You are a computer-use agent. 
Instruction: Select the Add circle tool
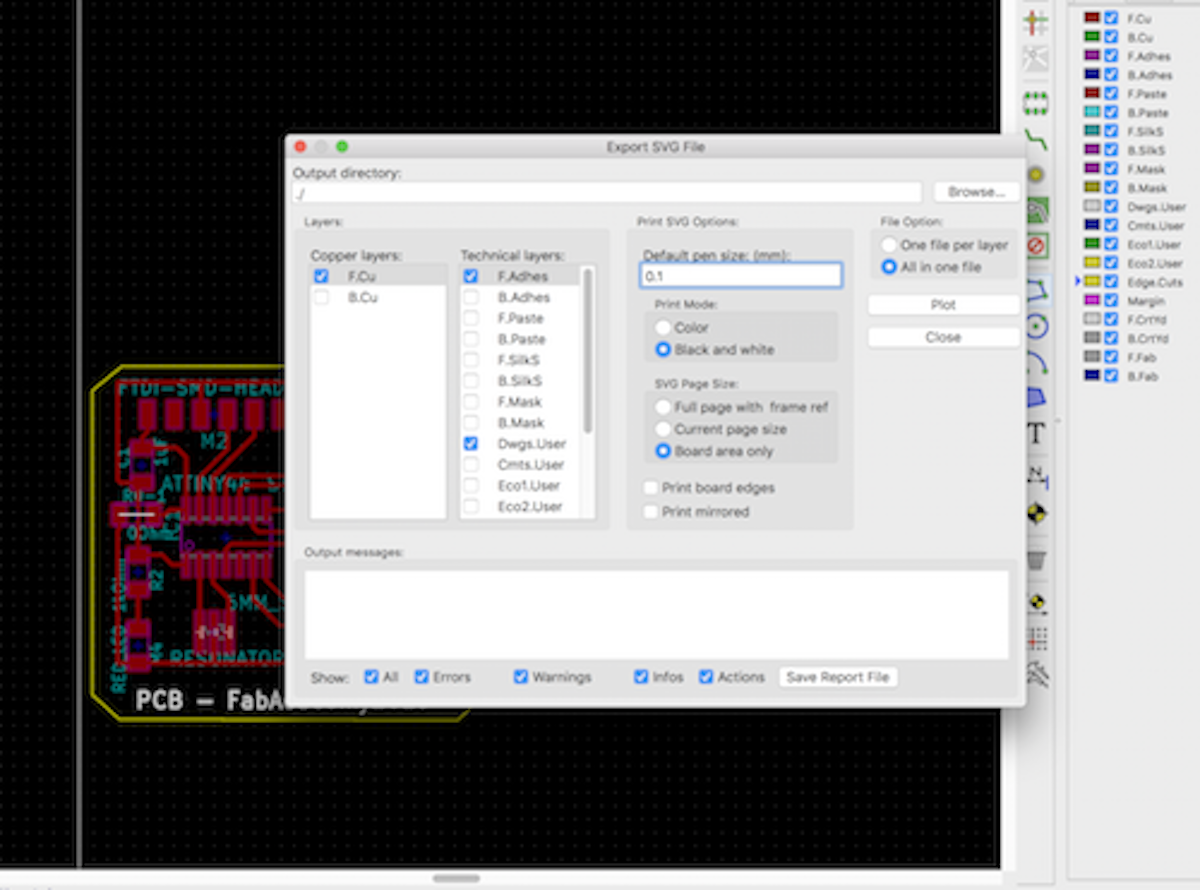[1036, 326]
